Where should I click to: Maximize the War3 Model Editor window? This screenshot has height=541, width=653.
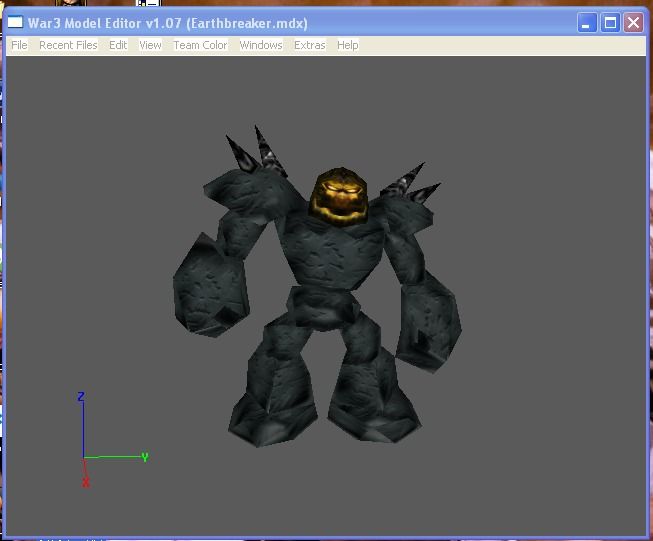point(610,22)
